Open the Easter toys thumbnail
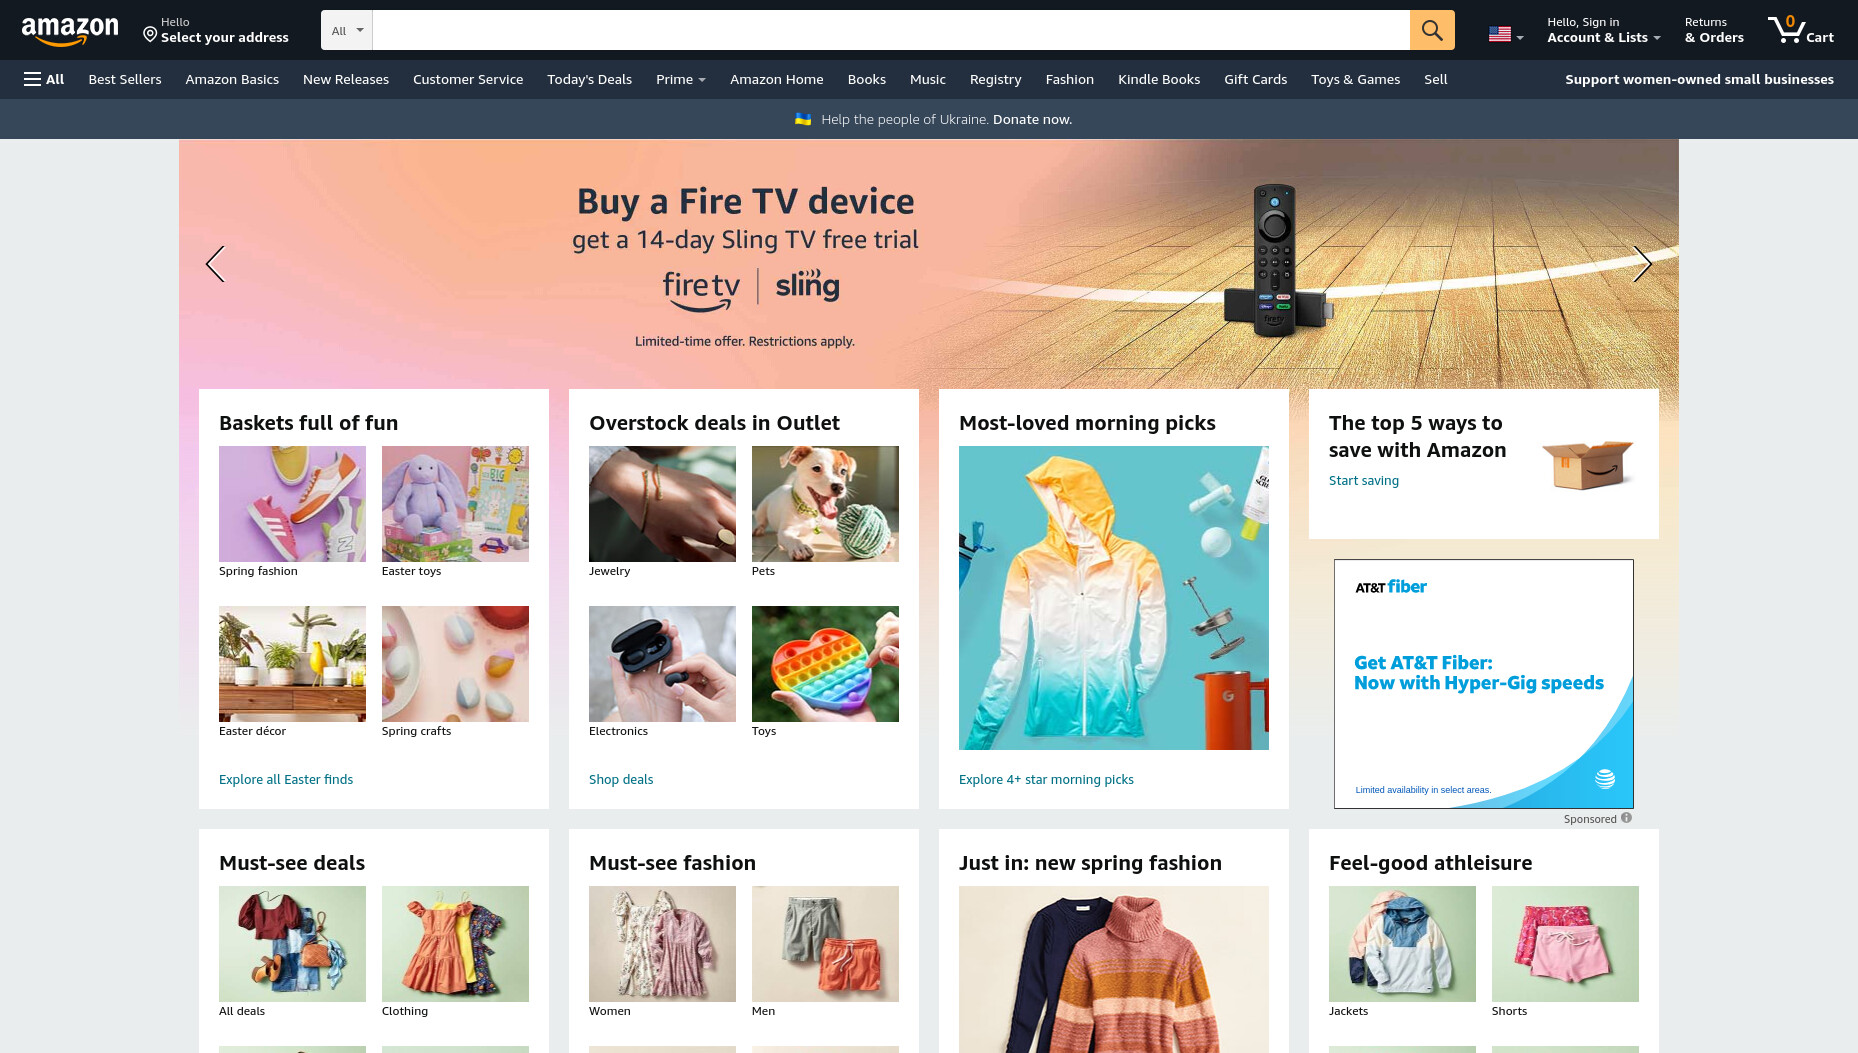The image size is (1858, 1053). pos(455,504)
